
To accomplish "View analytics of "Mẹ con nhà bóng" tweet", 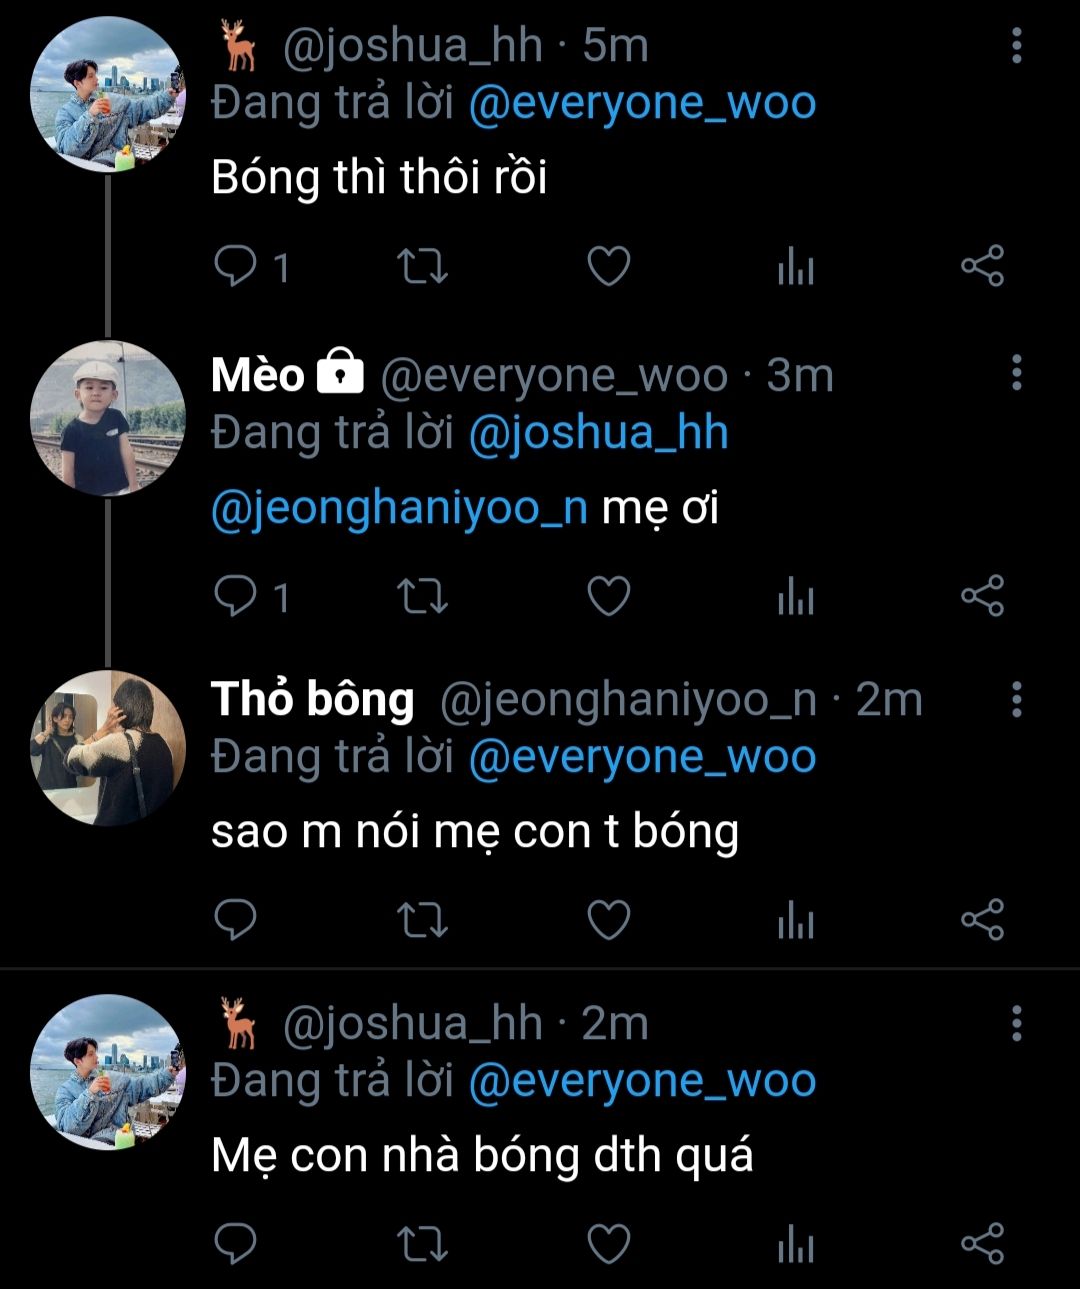I will (796, 1244).
